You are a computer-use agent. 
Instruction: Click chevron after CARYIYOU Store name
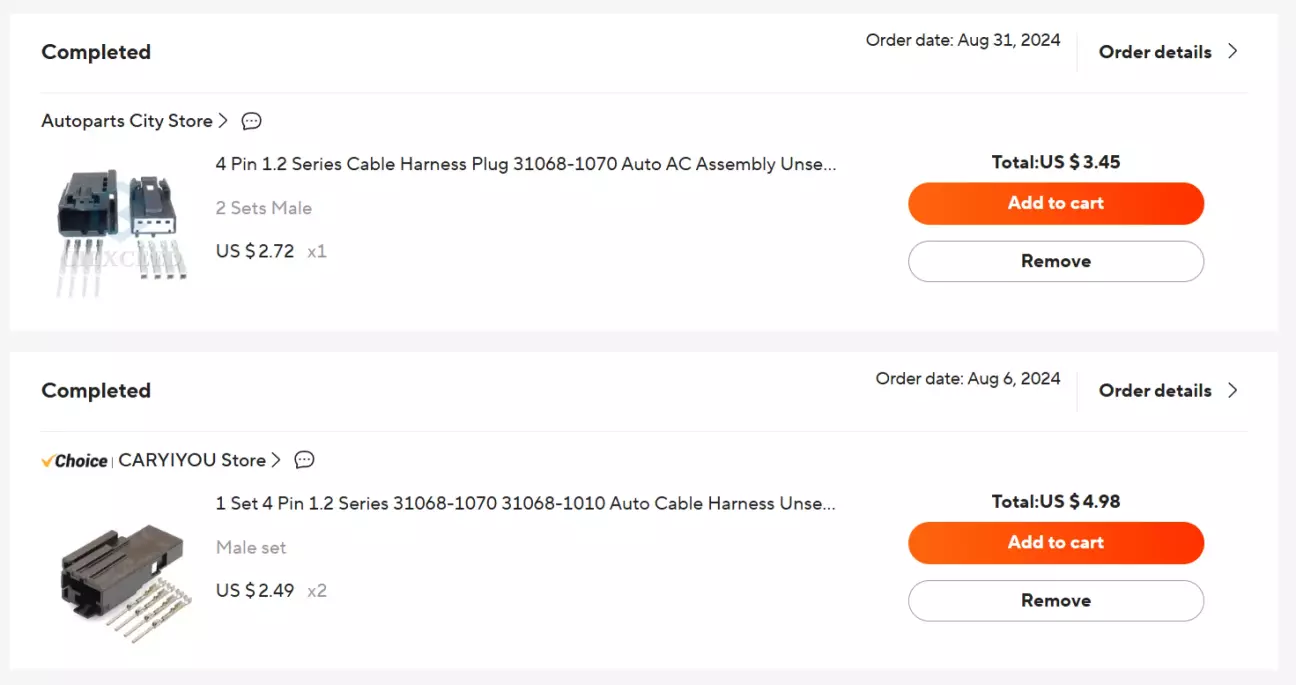tap(276, 460)
